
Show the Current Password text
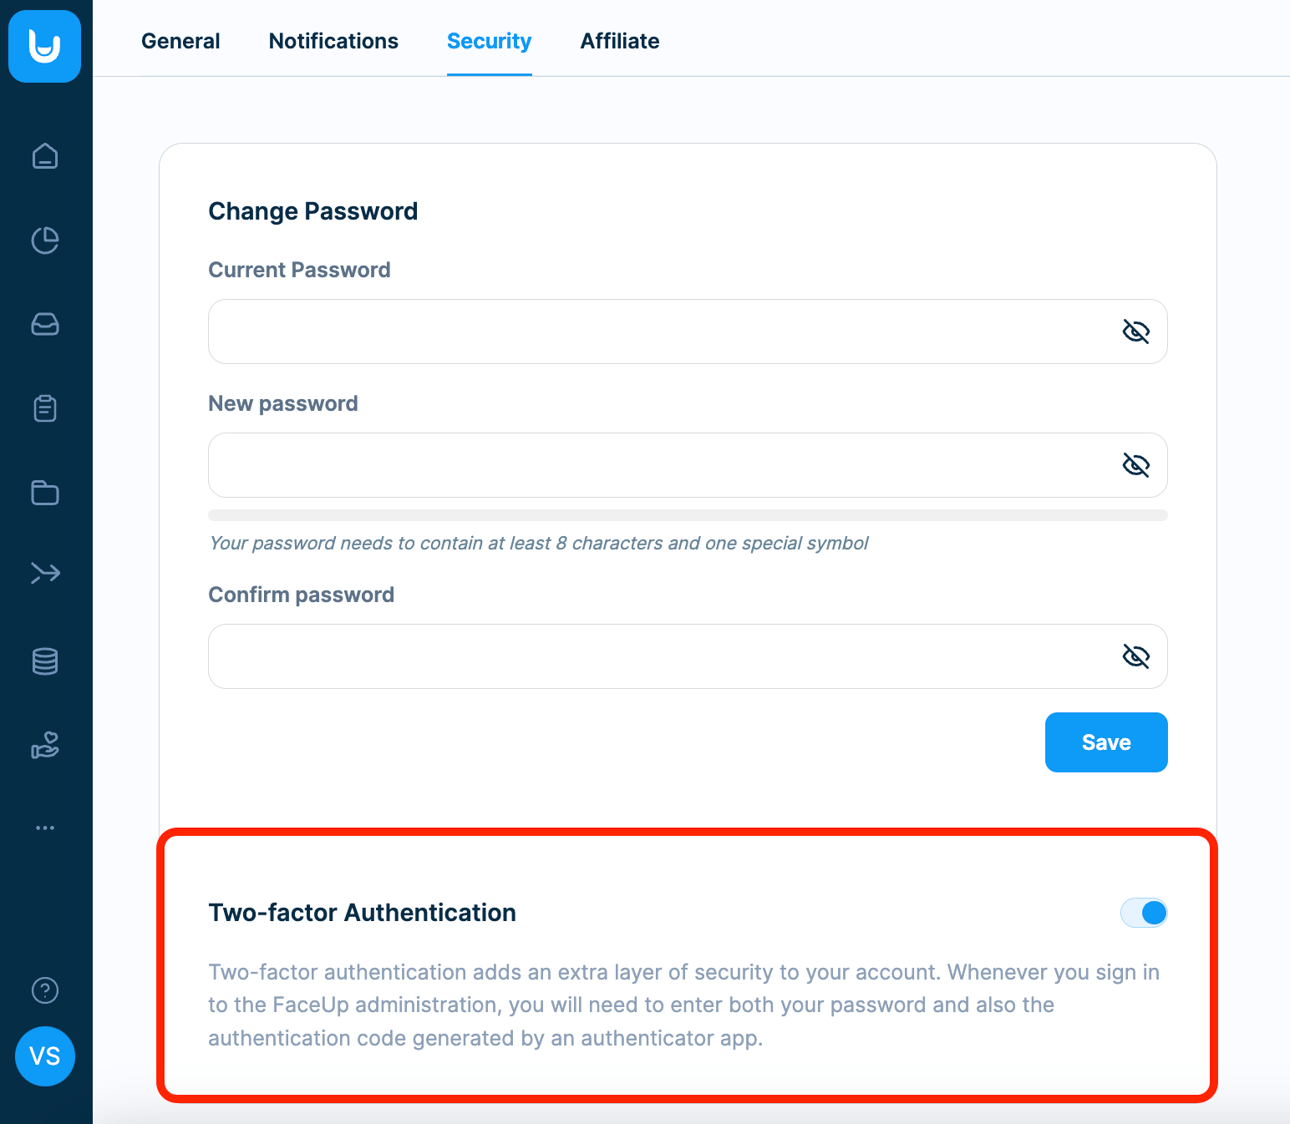tap(1136, 331)
